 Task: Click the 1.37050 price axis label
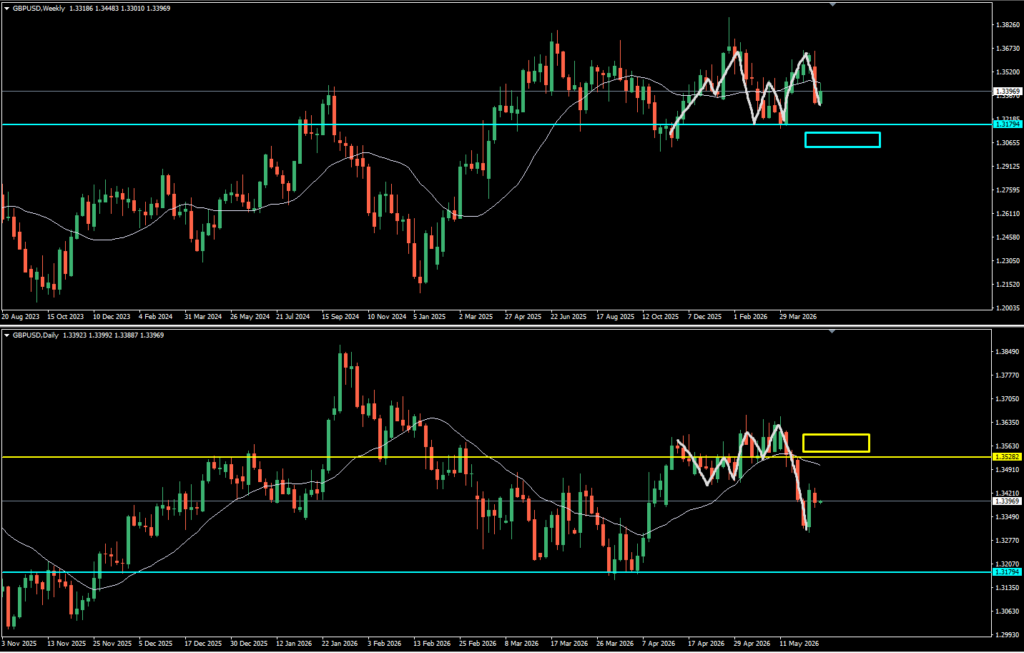tap(1009, 399)
